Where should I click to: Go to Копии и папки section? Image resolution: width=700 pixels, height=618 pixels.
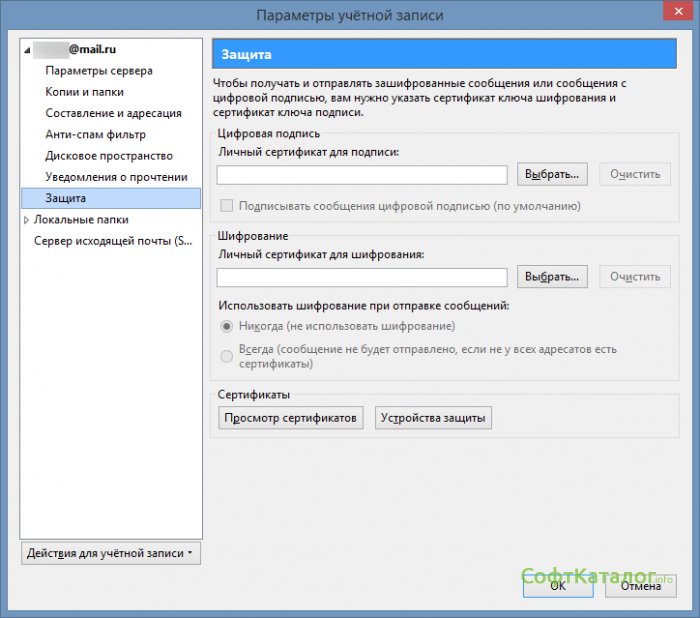[83, 93]
